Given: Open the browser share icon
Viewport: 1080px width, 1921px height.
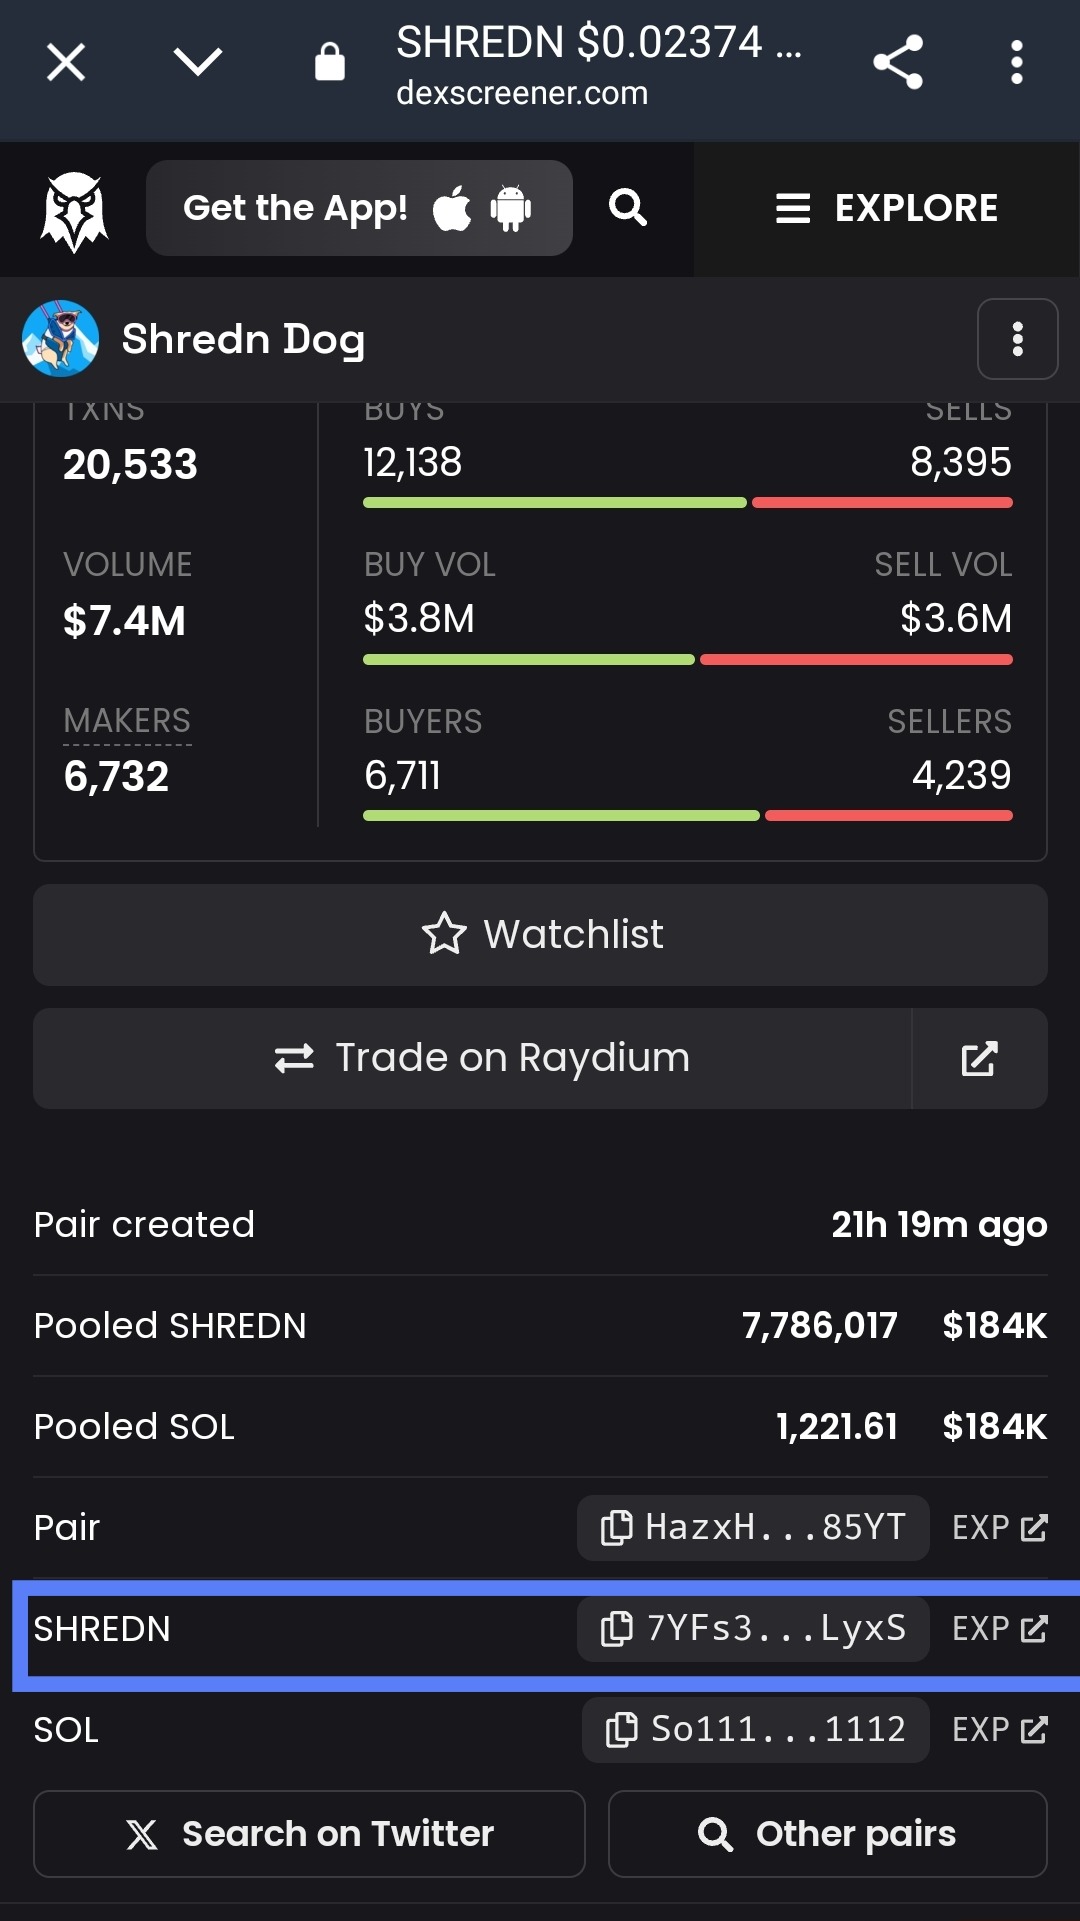Looking at the screenshot, I should pos(898,63).
